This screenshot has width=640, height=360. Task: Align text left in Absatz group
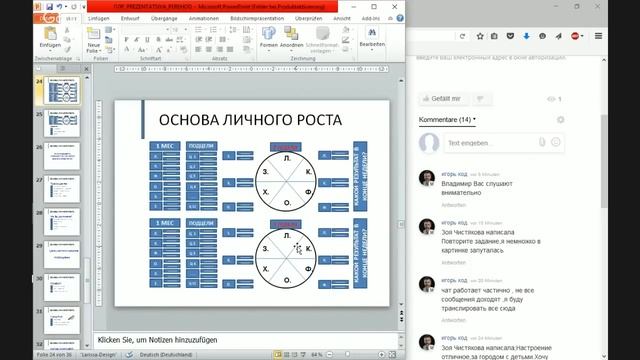point(198,49)
